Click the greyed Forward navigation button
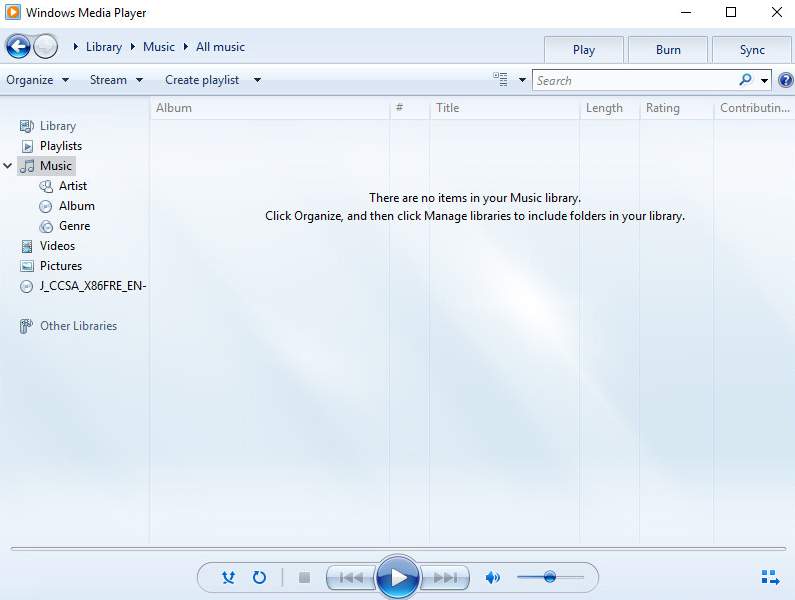Image resolution: width=795 pixels, height=600 pixels. coord(46,47)
